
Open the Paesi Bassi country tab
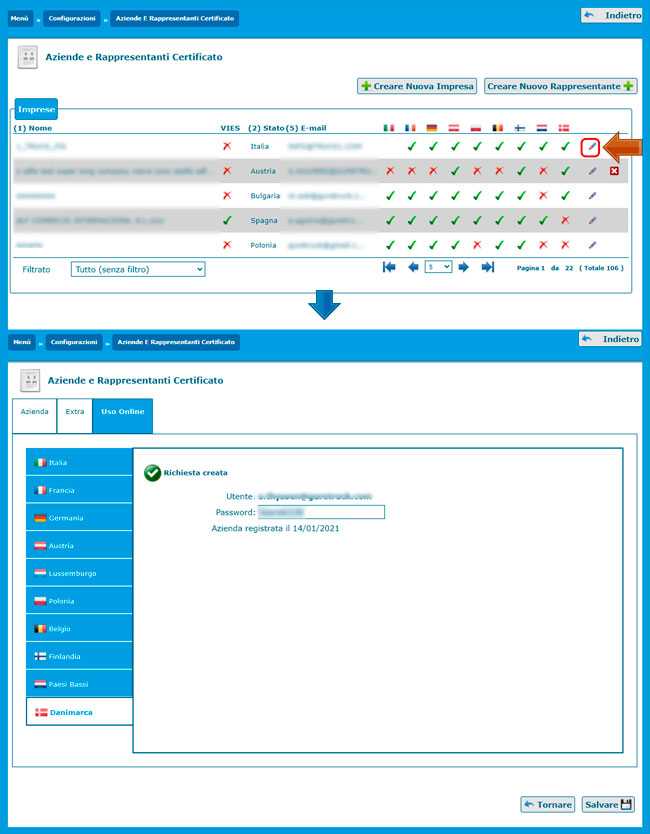click(79, 683)
